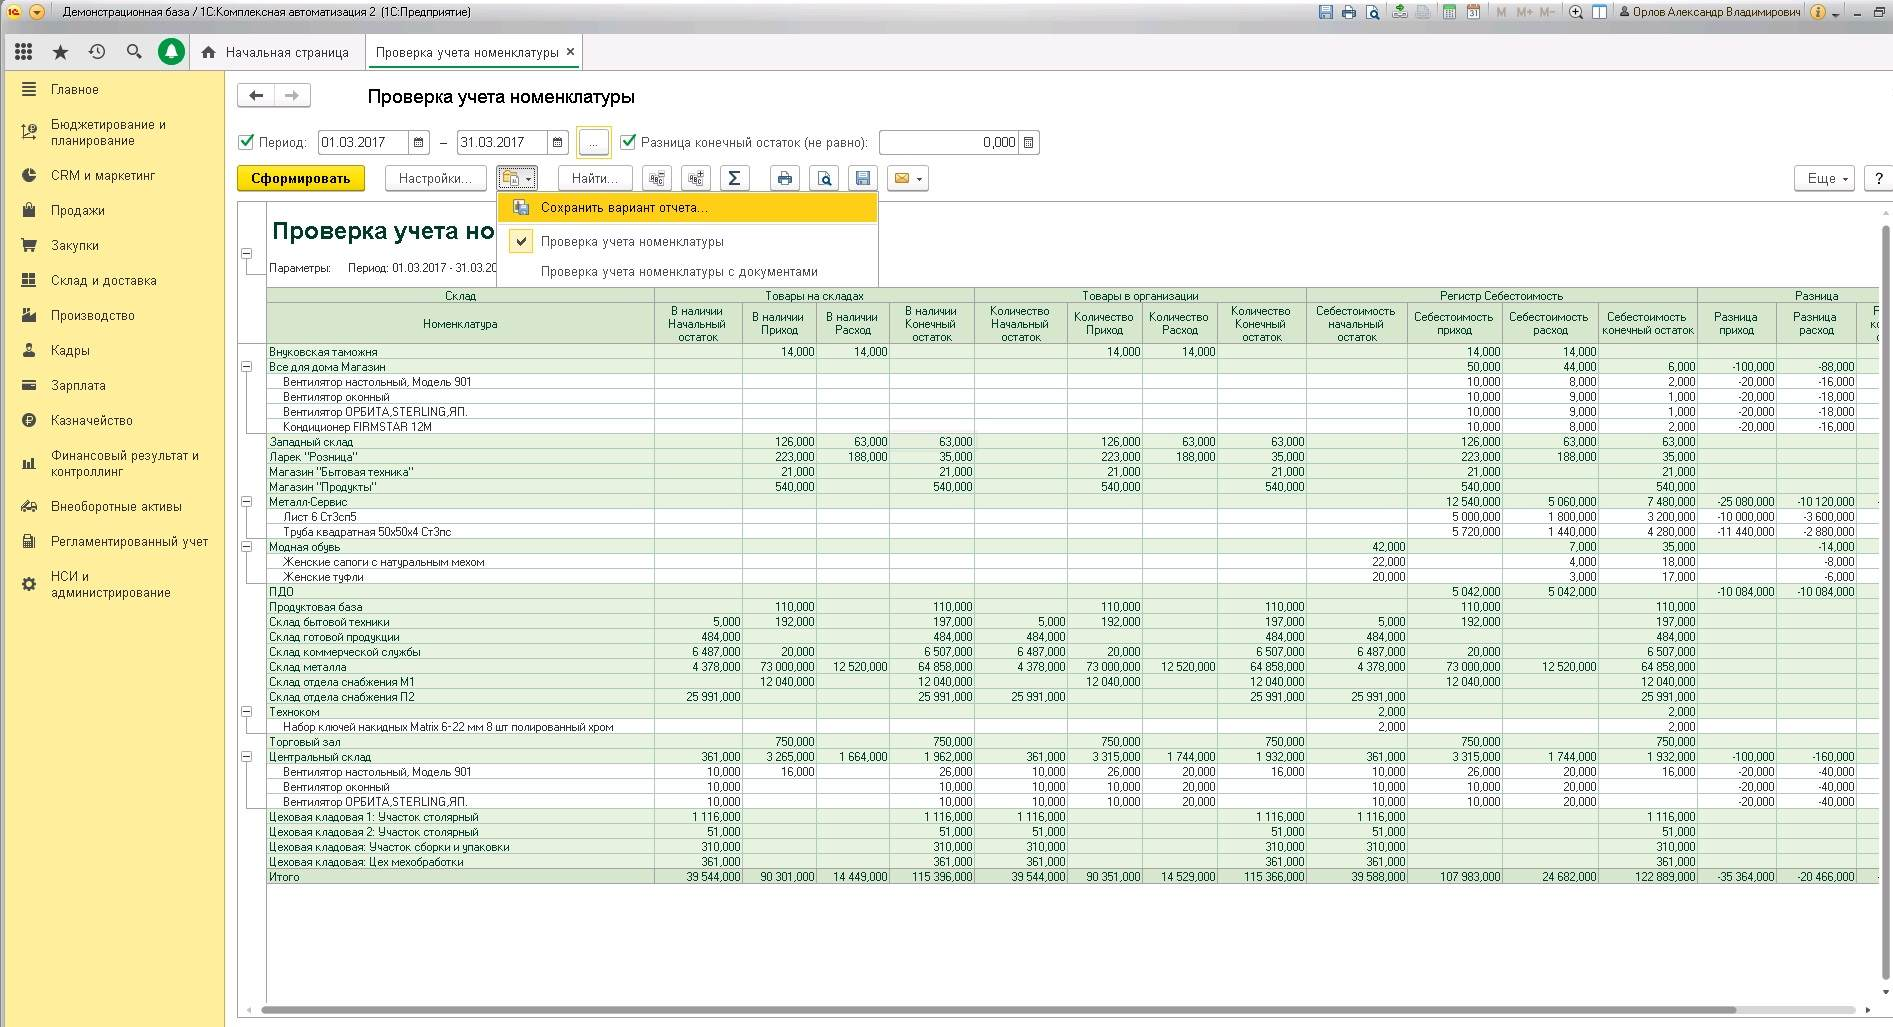Open the info icon in title bar
The height and width of the screenshot is (1027, 1893).
(1818, 12)
